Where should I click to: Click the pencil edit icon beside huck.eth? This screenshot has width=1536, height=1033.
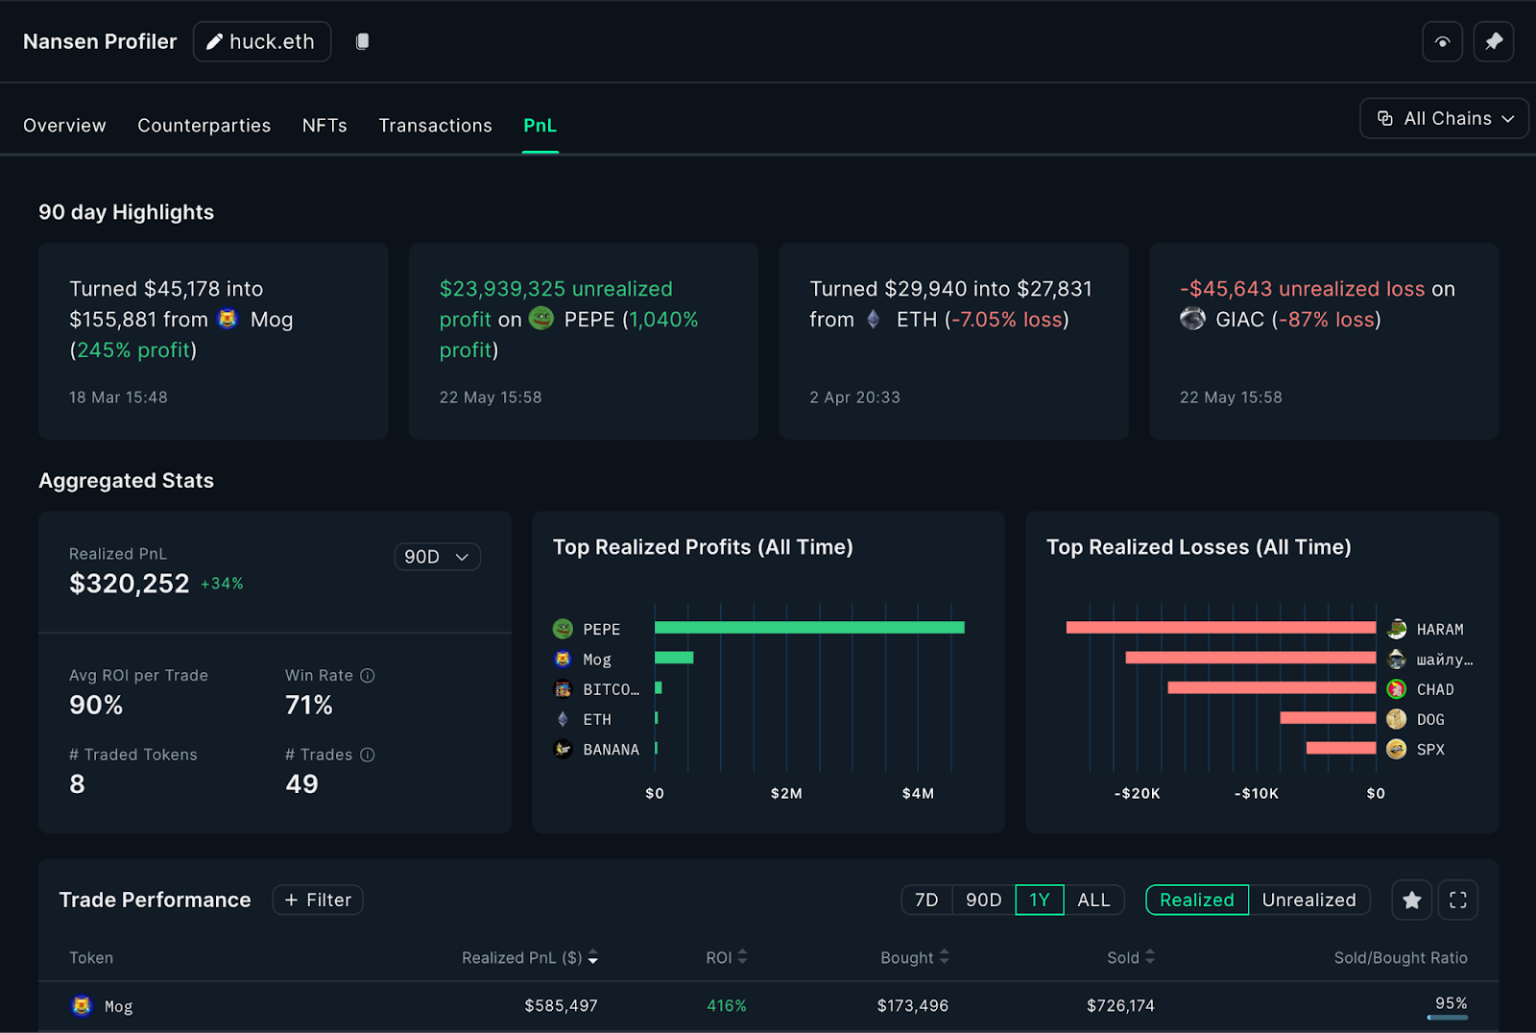point(214,42)
